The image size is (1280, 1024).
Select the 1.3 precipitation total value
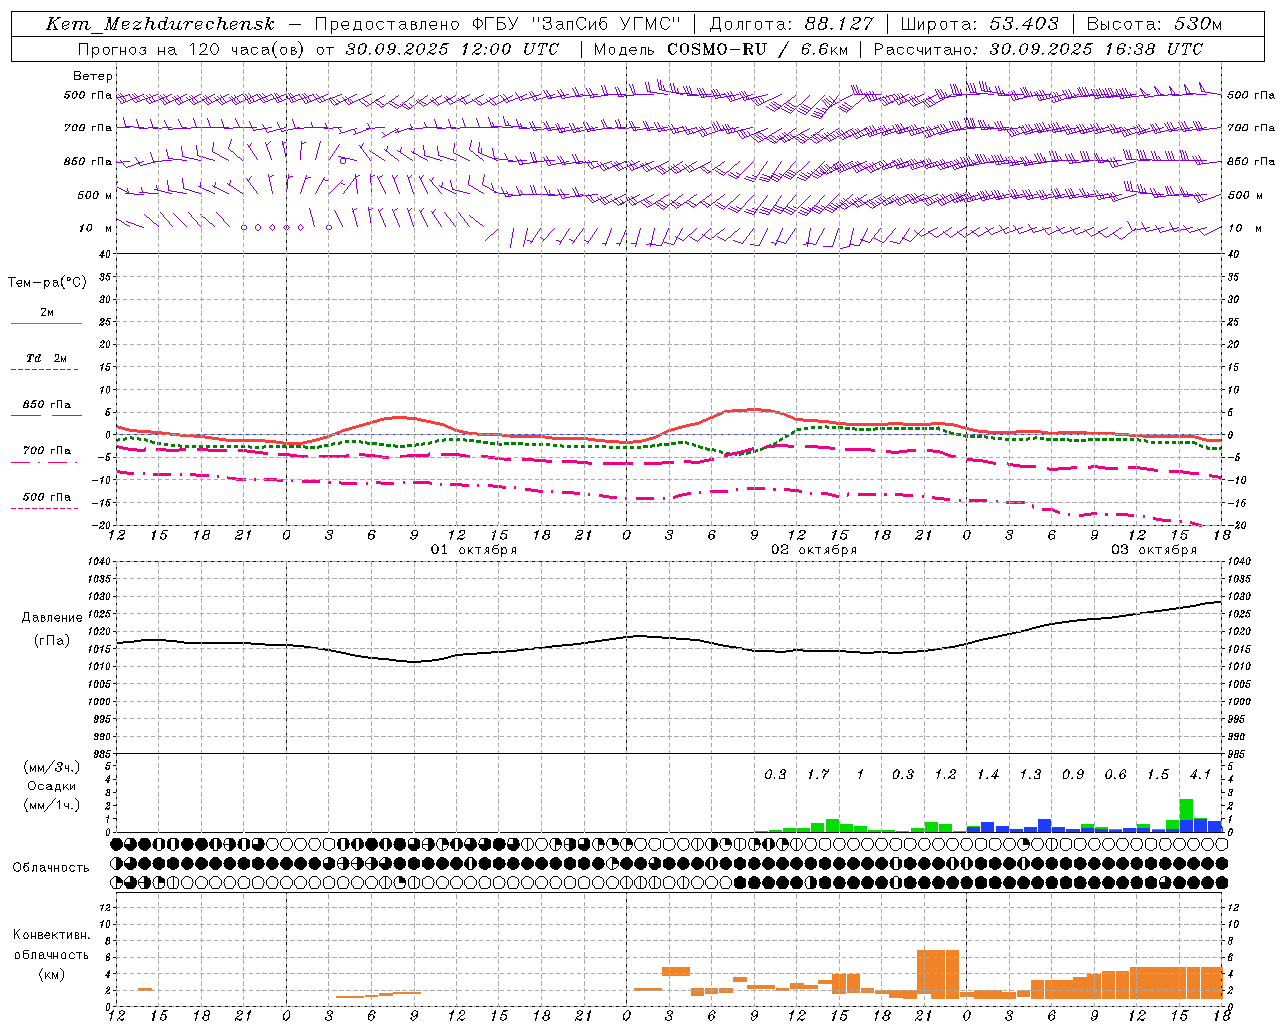click(x=1030, y=774)
